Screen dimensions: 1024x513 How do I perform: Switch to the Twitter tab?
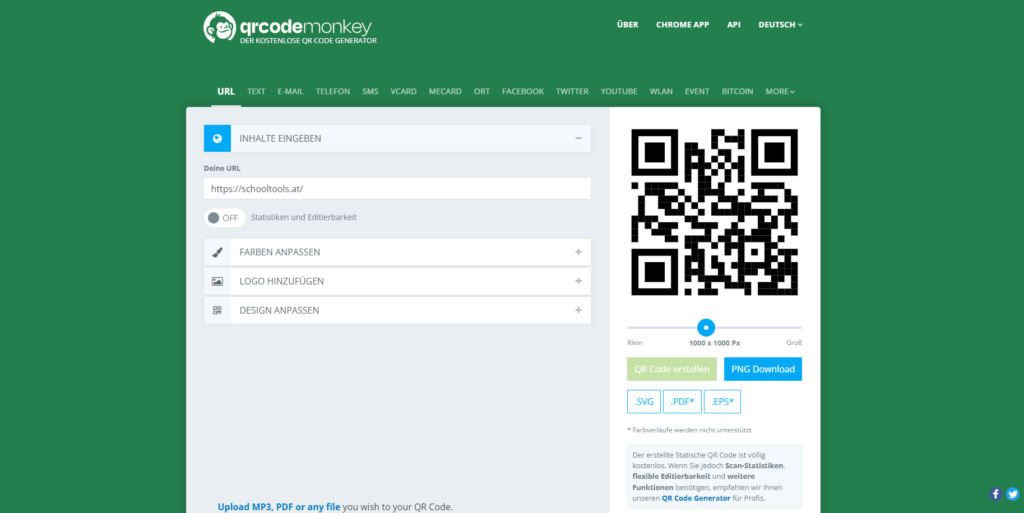pyautogui.click(x=572, y=91)
